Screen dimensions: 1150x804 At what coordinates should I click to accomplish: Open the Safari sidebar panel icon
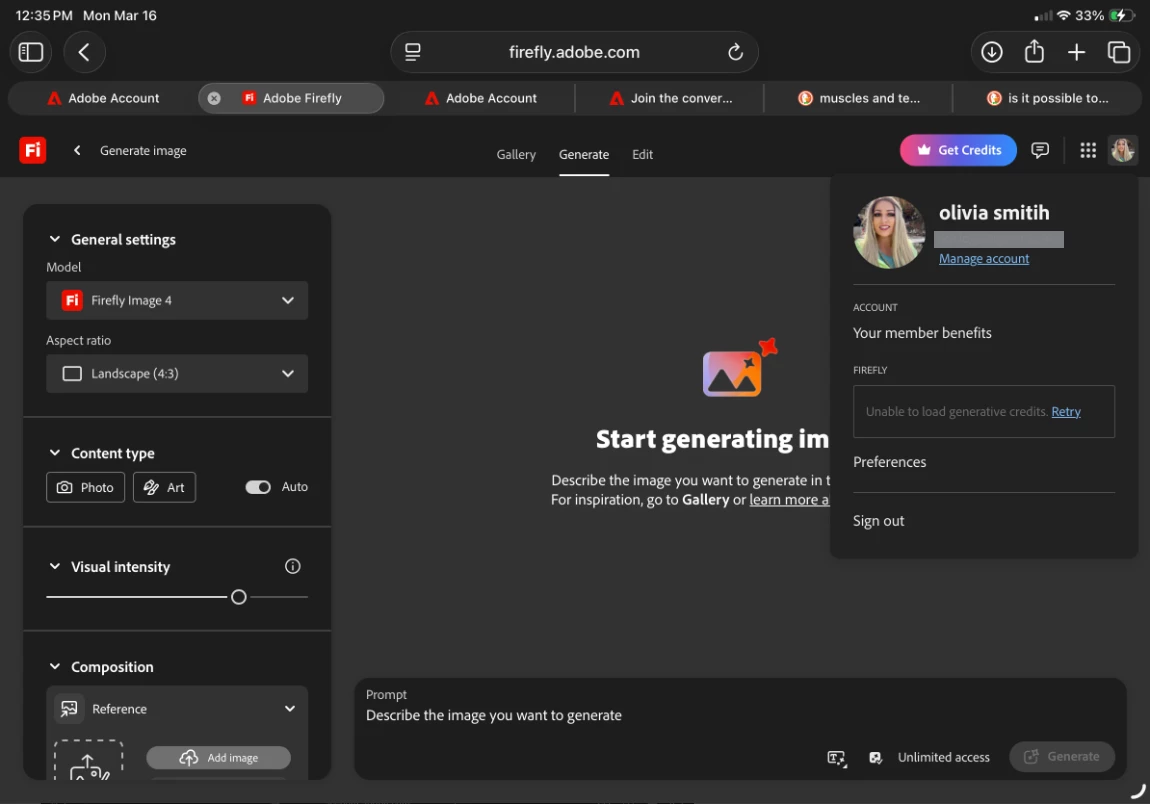31,52
